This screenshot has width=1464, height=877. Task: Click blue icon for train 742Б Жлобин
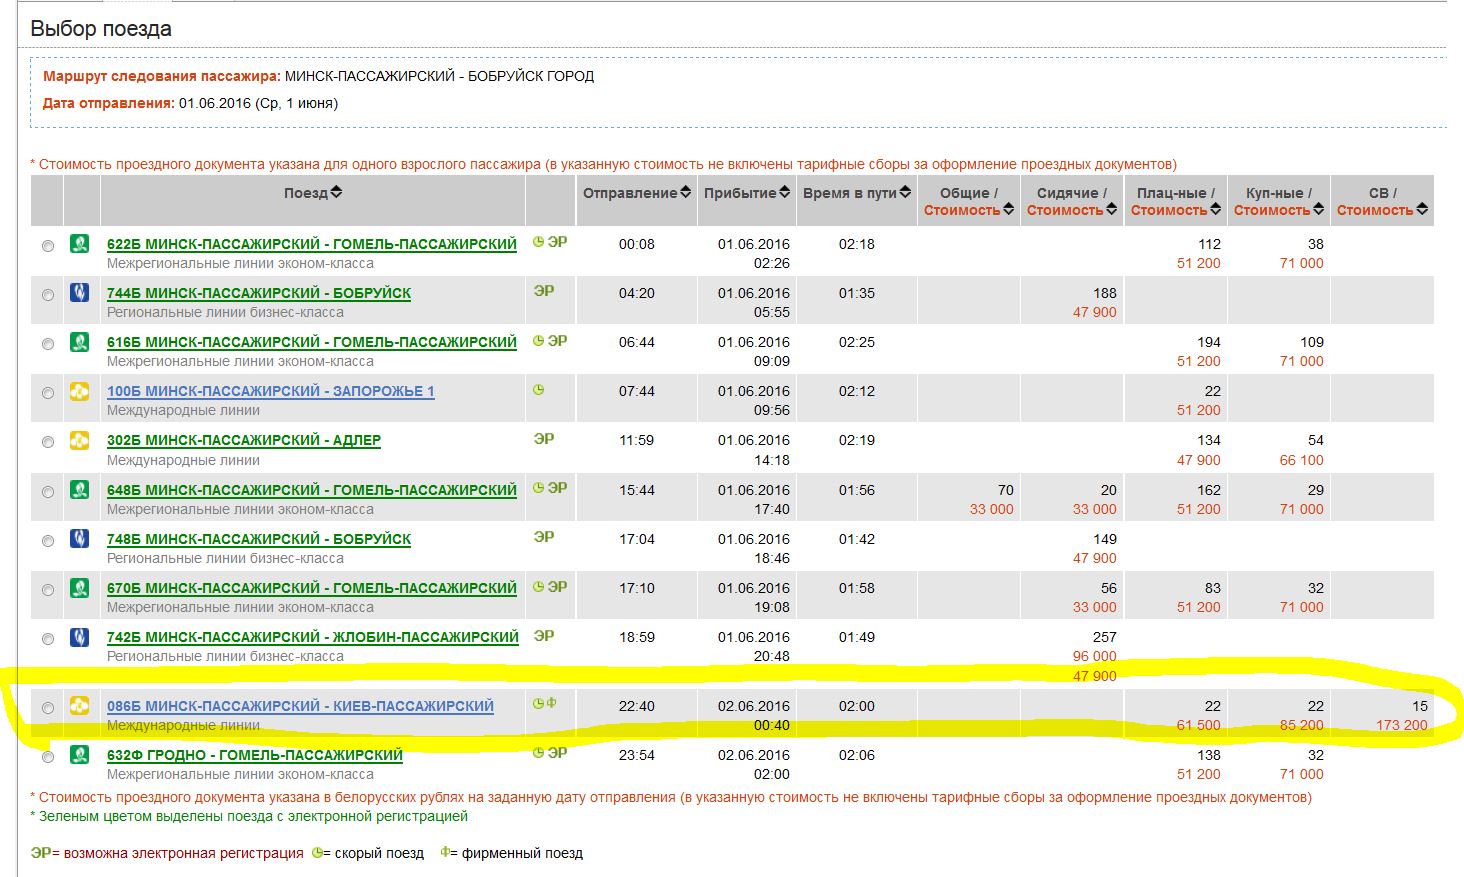(79, 637)
